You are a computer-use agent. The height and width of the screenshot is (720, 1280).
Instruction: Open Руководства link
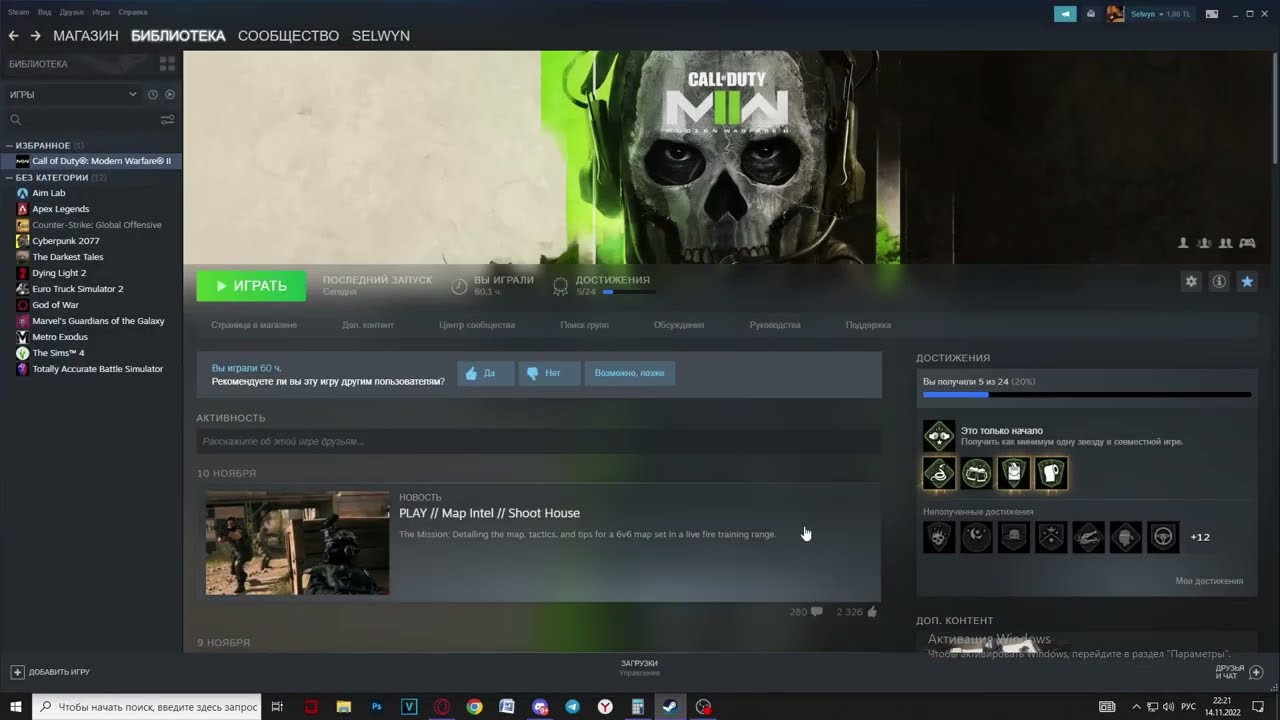click(x=775, y=325)
